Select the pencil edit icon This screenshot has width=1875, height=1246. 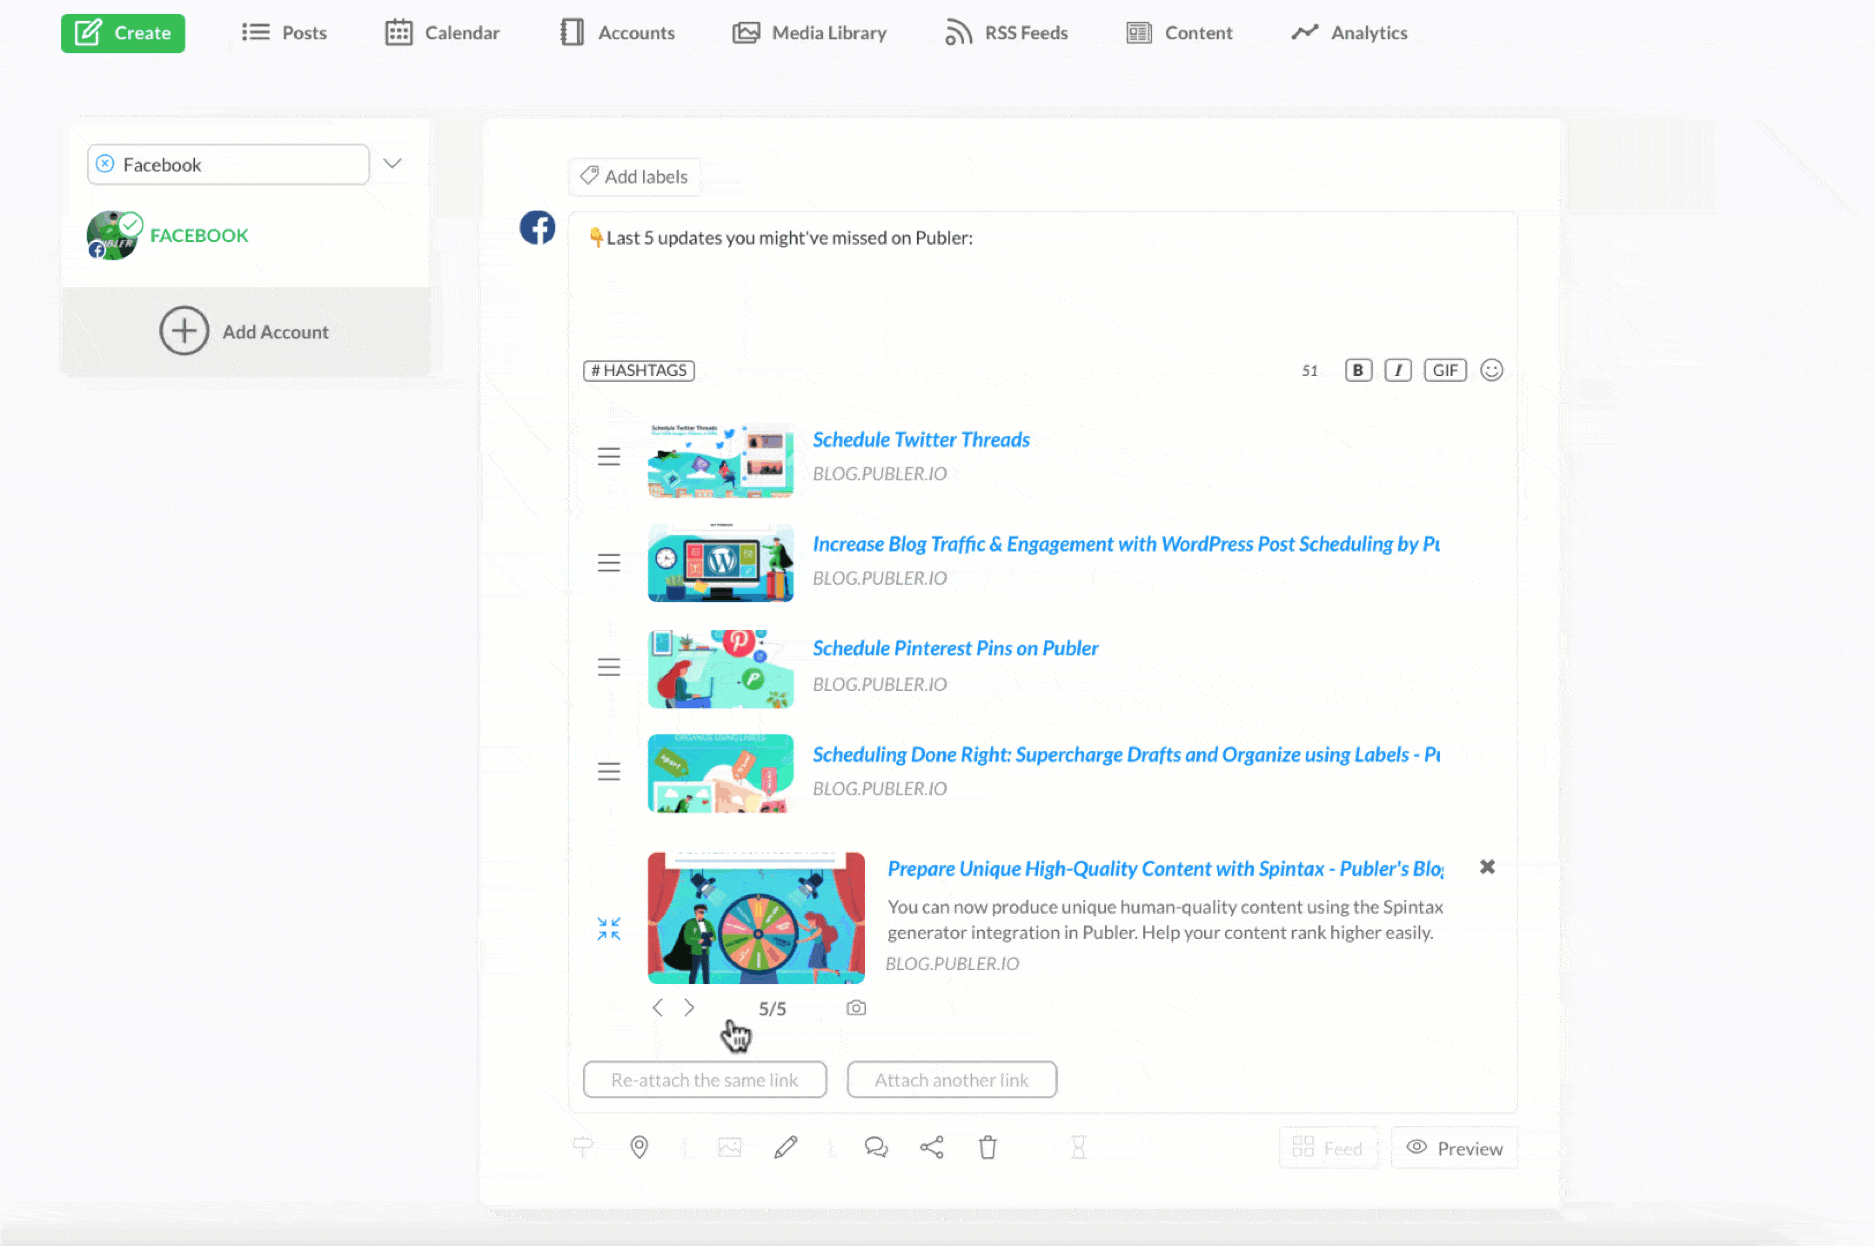[x=786, y=1147]
